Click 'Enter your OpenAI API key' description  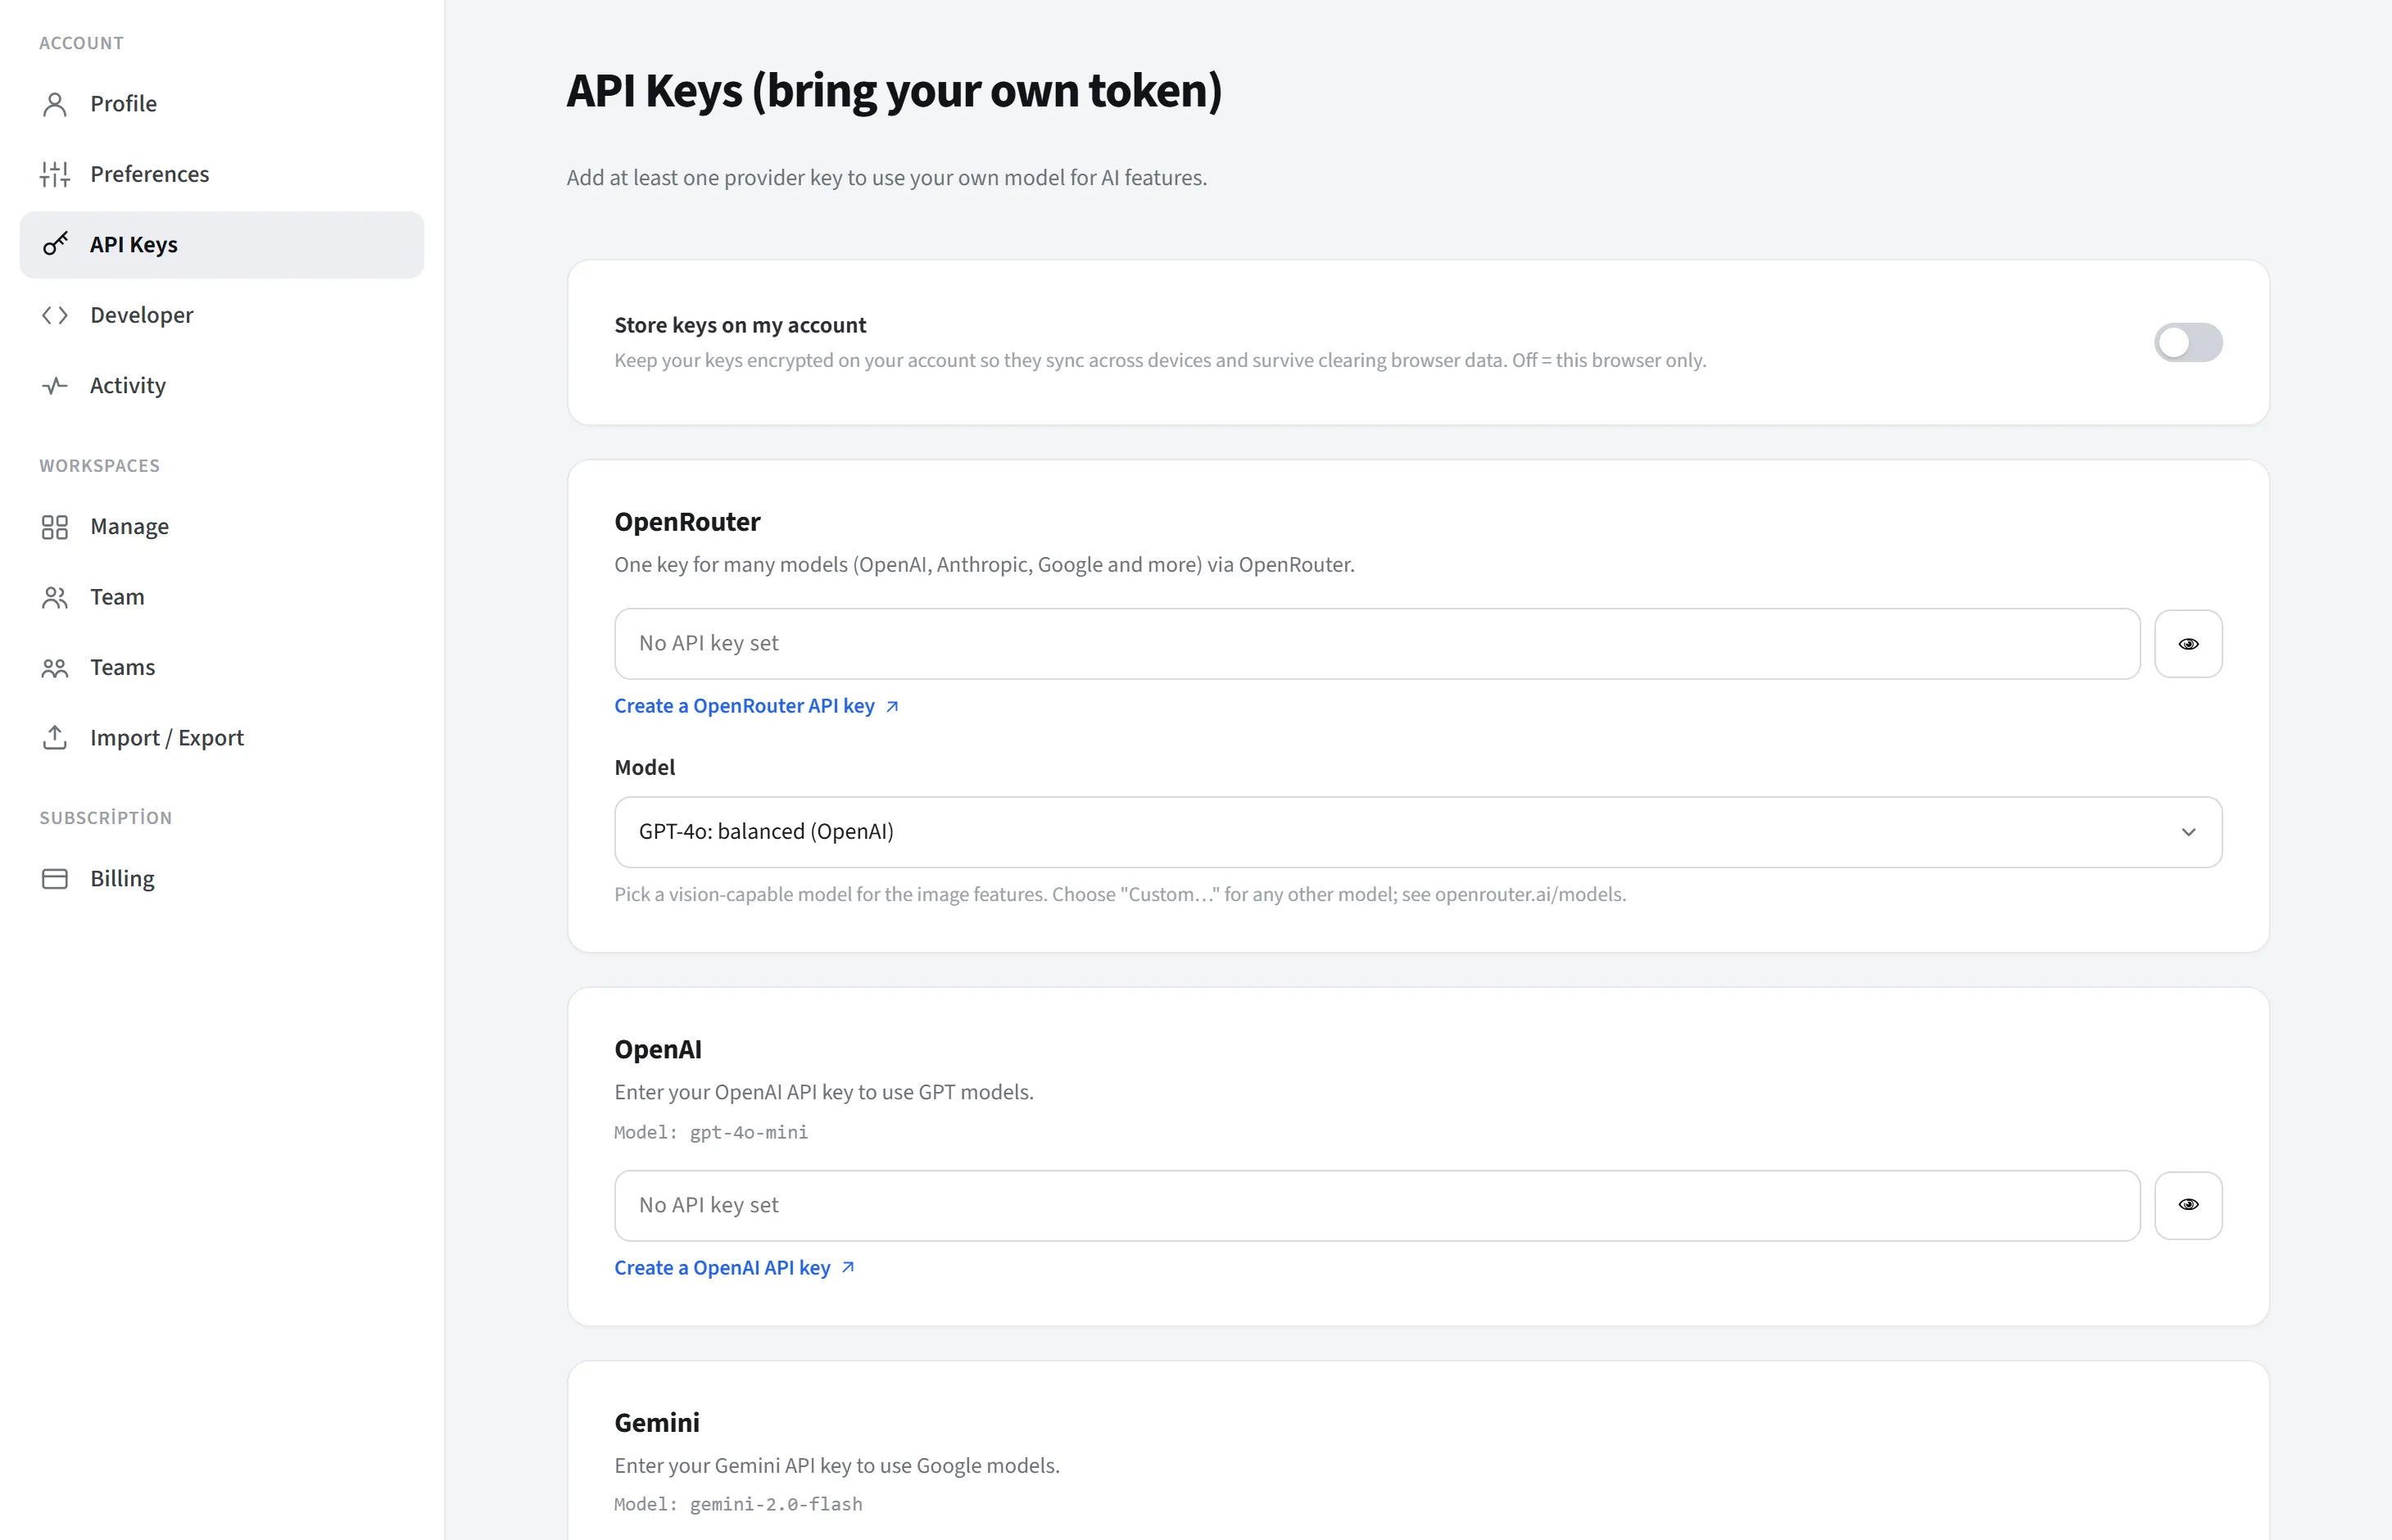(824, 1092)
